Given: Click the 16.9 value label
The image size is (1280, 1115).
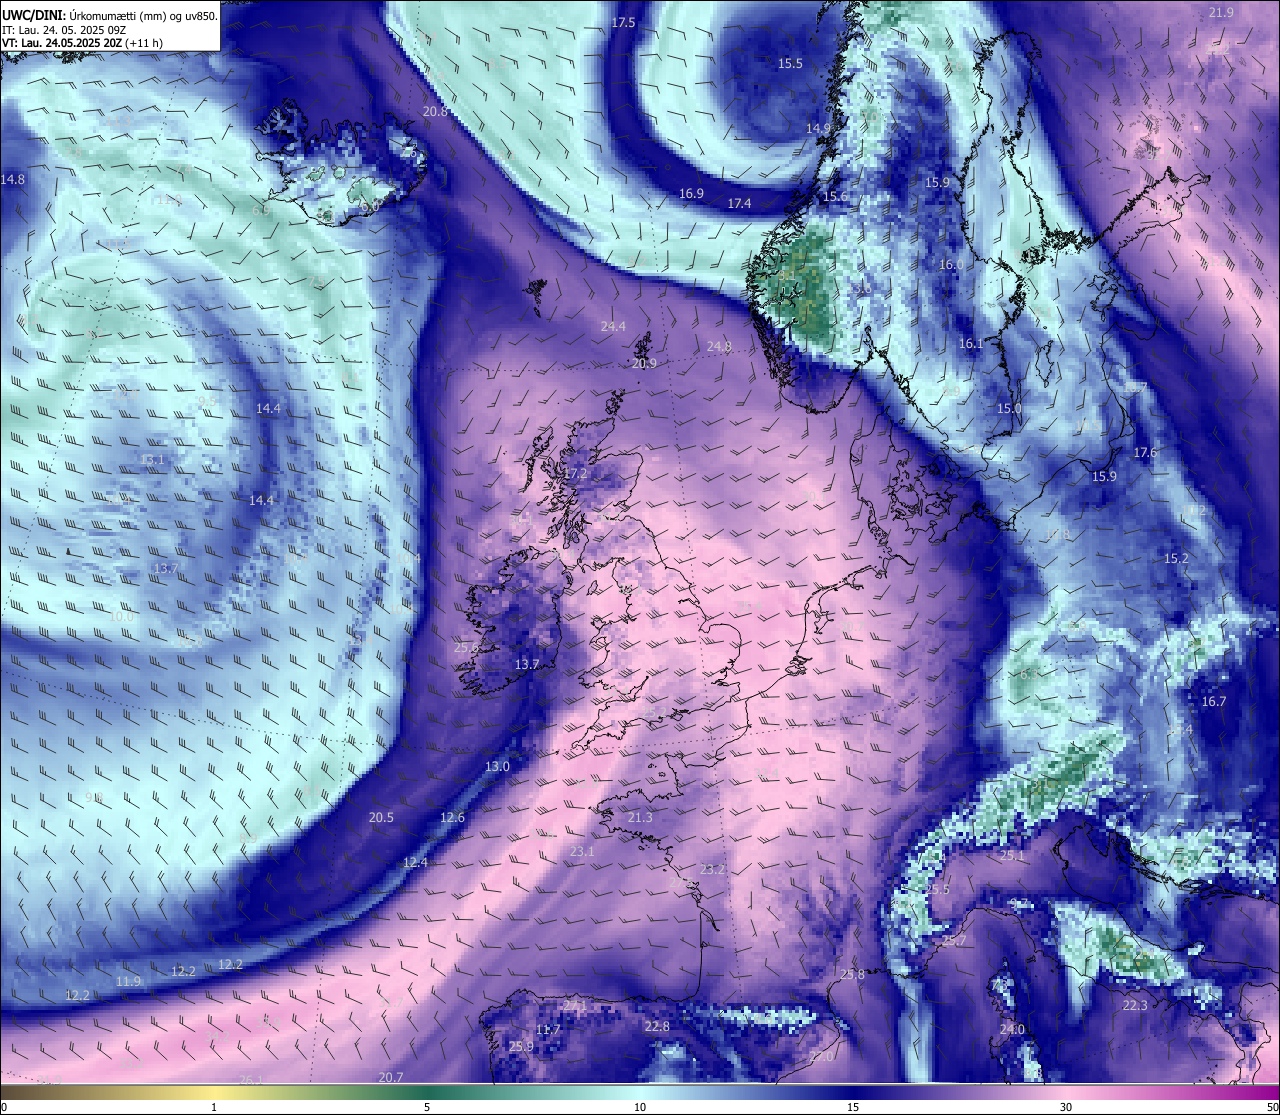Looking at the screenshot, I should (x=691, y=193).
